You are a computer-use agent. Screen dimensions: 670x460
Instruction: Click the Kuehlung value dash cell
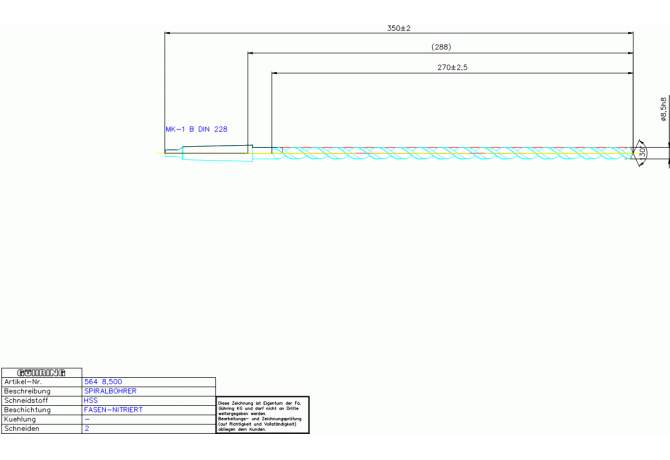(87, 419)
